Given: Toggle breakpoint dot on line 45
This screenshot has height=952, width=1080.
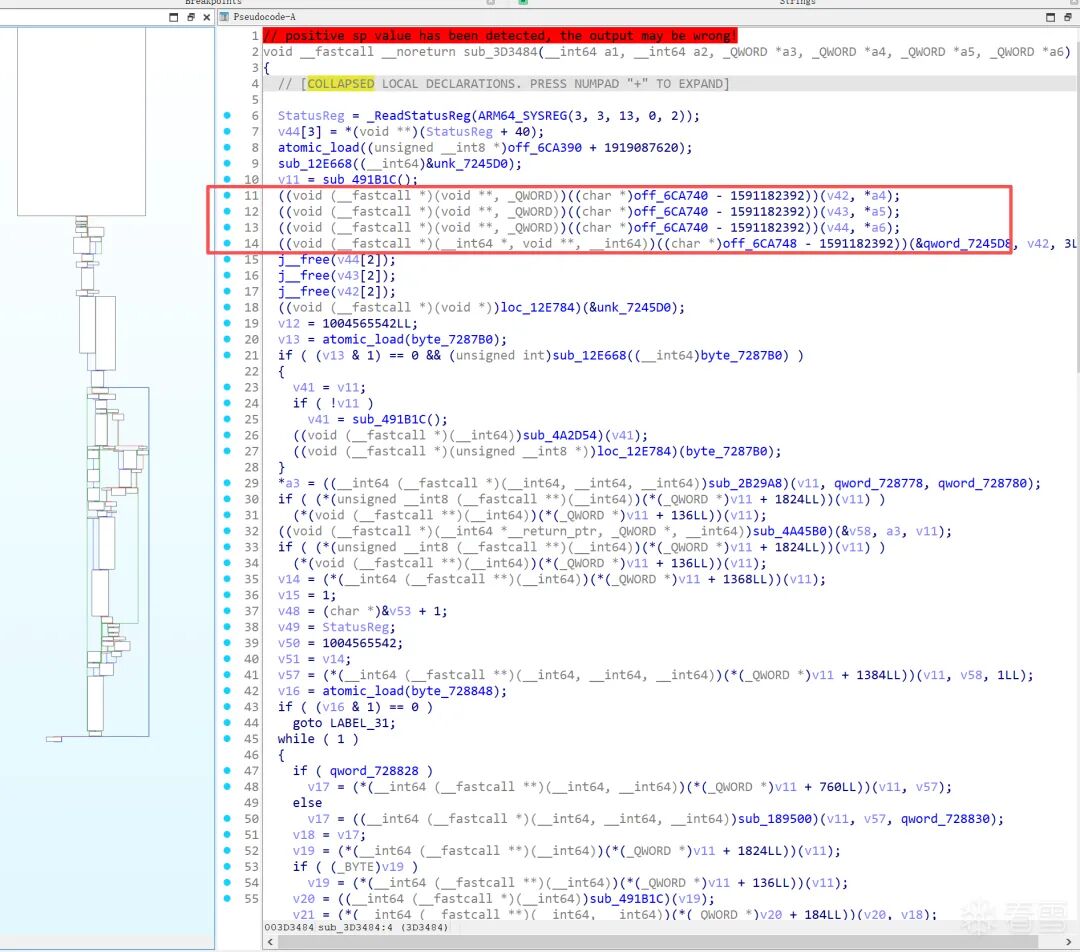Looking at the screenshot, I should (227, 739).
